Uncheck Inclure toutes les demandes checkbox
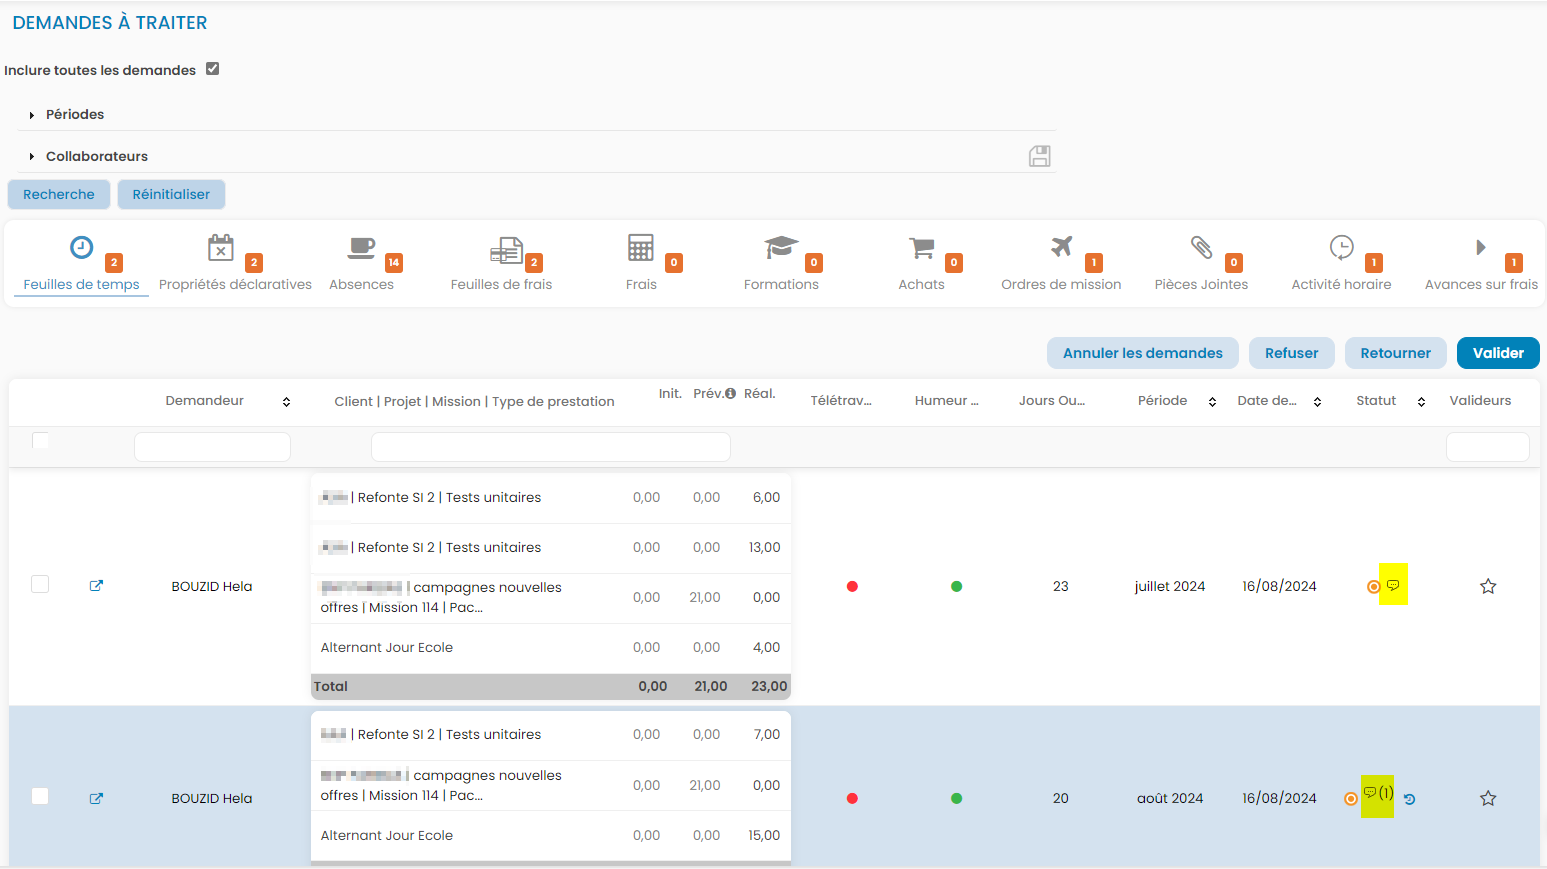The image size is (1547, 869). tap(212, 69)
